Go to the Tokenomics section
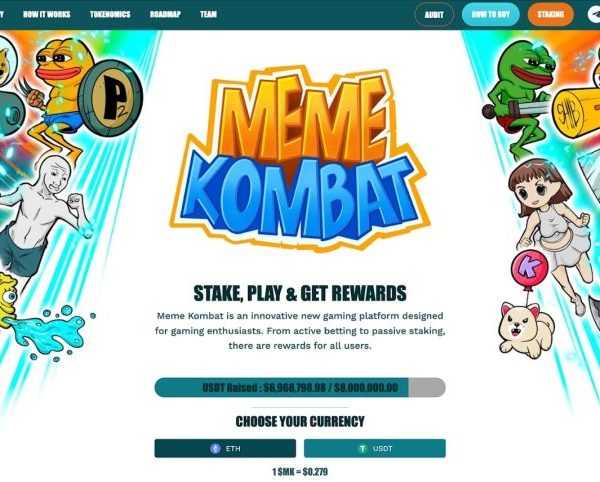Viewport: 600px width, 482px height. [x=110, y=15]
